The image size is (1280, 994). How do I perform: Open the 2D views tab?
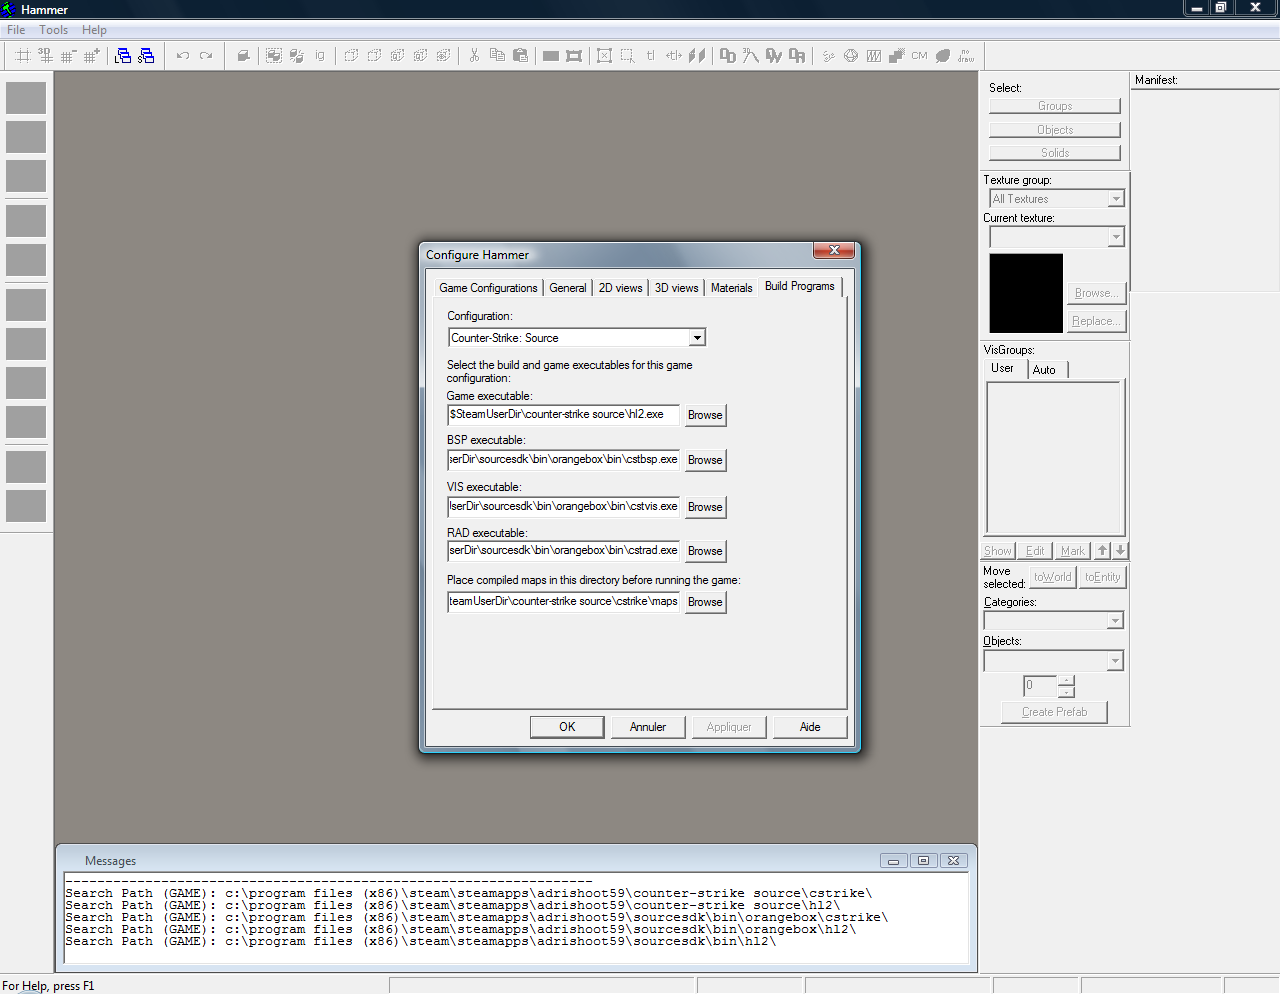621,288
